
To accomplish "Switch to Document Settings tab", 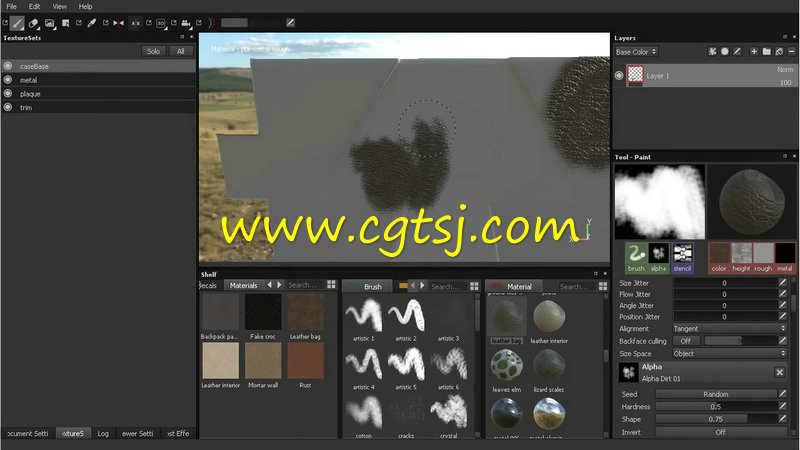I will 27,433.
